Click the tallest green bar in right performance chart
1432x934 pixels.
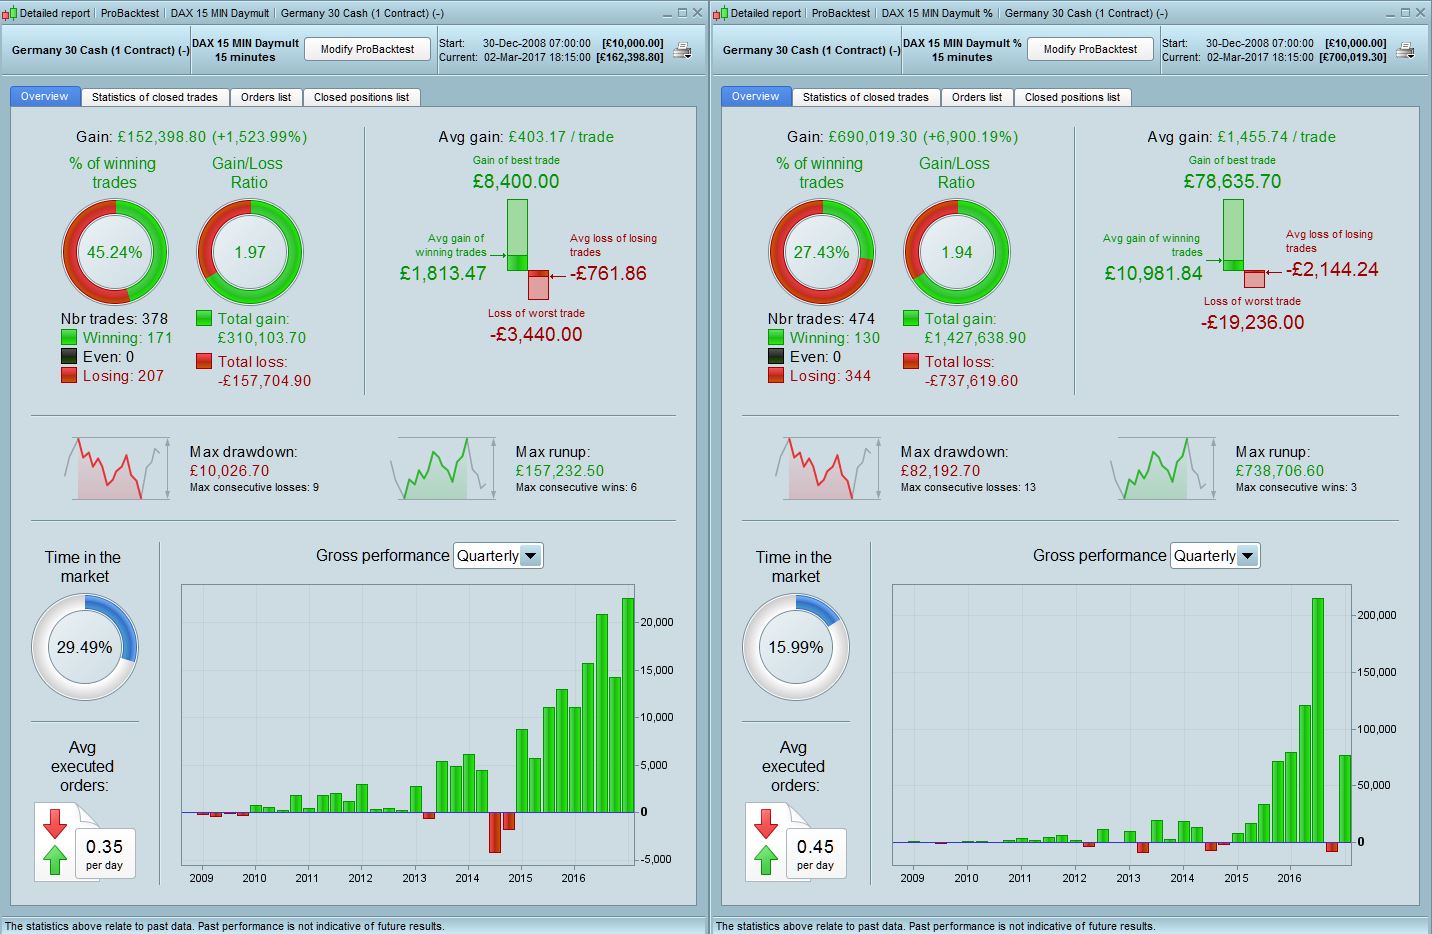1318,720
